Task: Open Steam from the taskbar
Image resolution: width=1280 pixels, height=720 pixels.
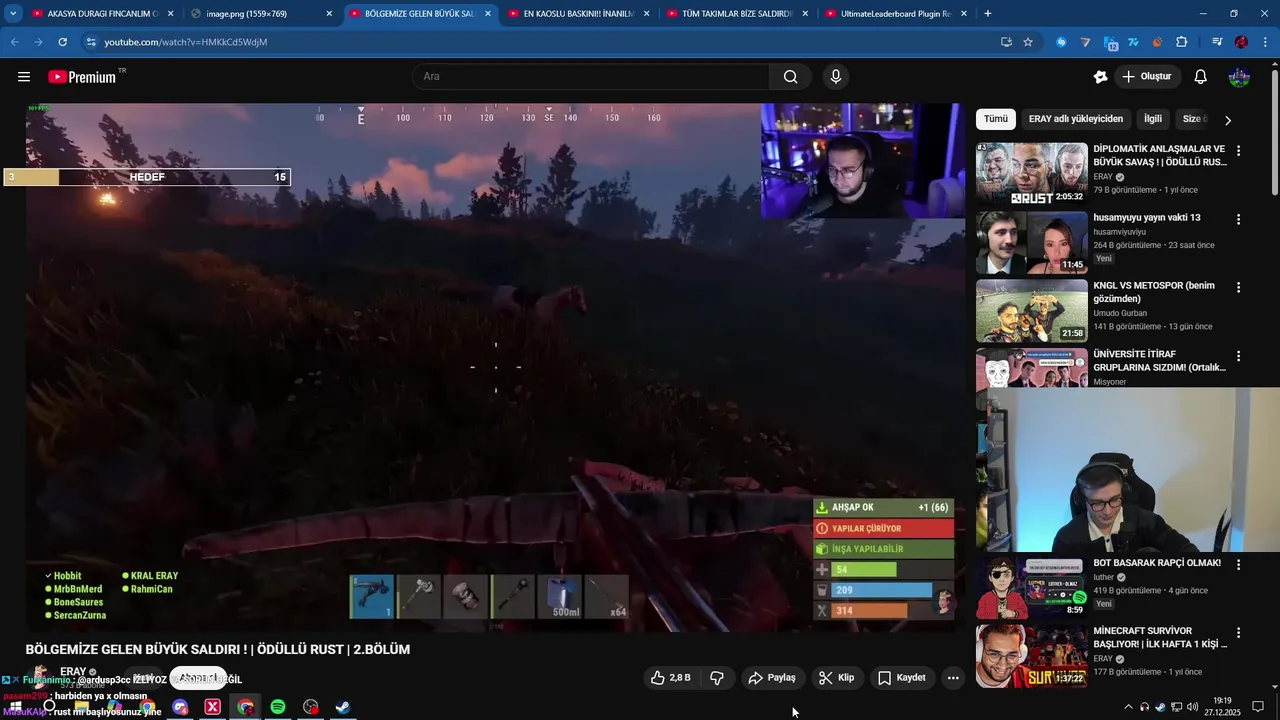Action: point(343,707)
